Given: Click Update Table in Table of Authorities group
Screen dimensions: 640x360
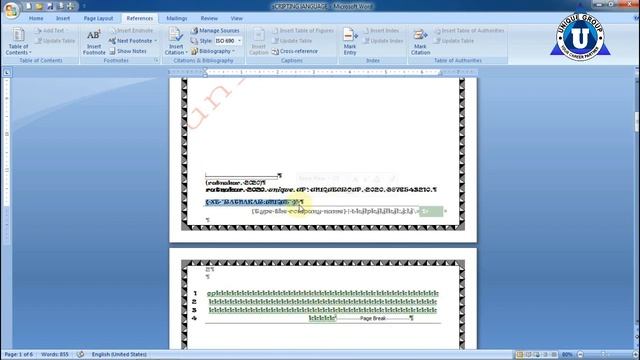Looking at the screenshot, I should coord(454,41).
